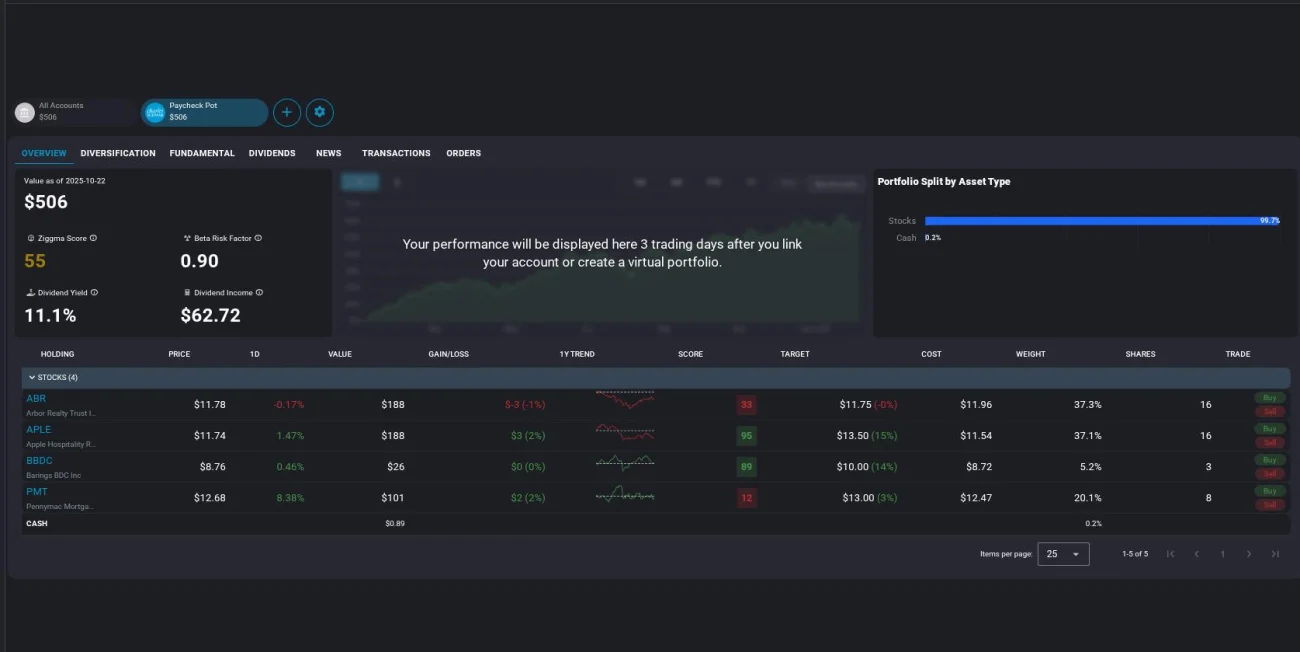Click the blue Stocks allocation bar
Viewport: 1300px width, 652px height.
(1100, 221)
